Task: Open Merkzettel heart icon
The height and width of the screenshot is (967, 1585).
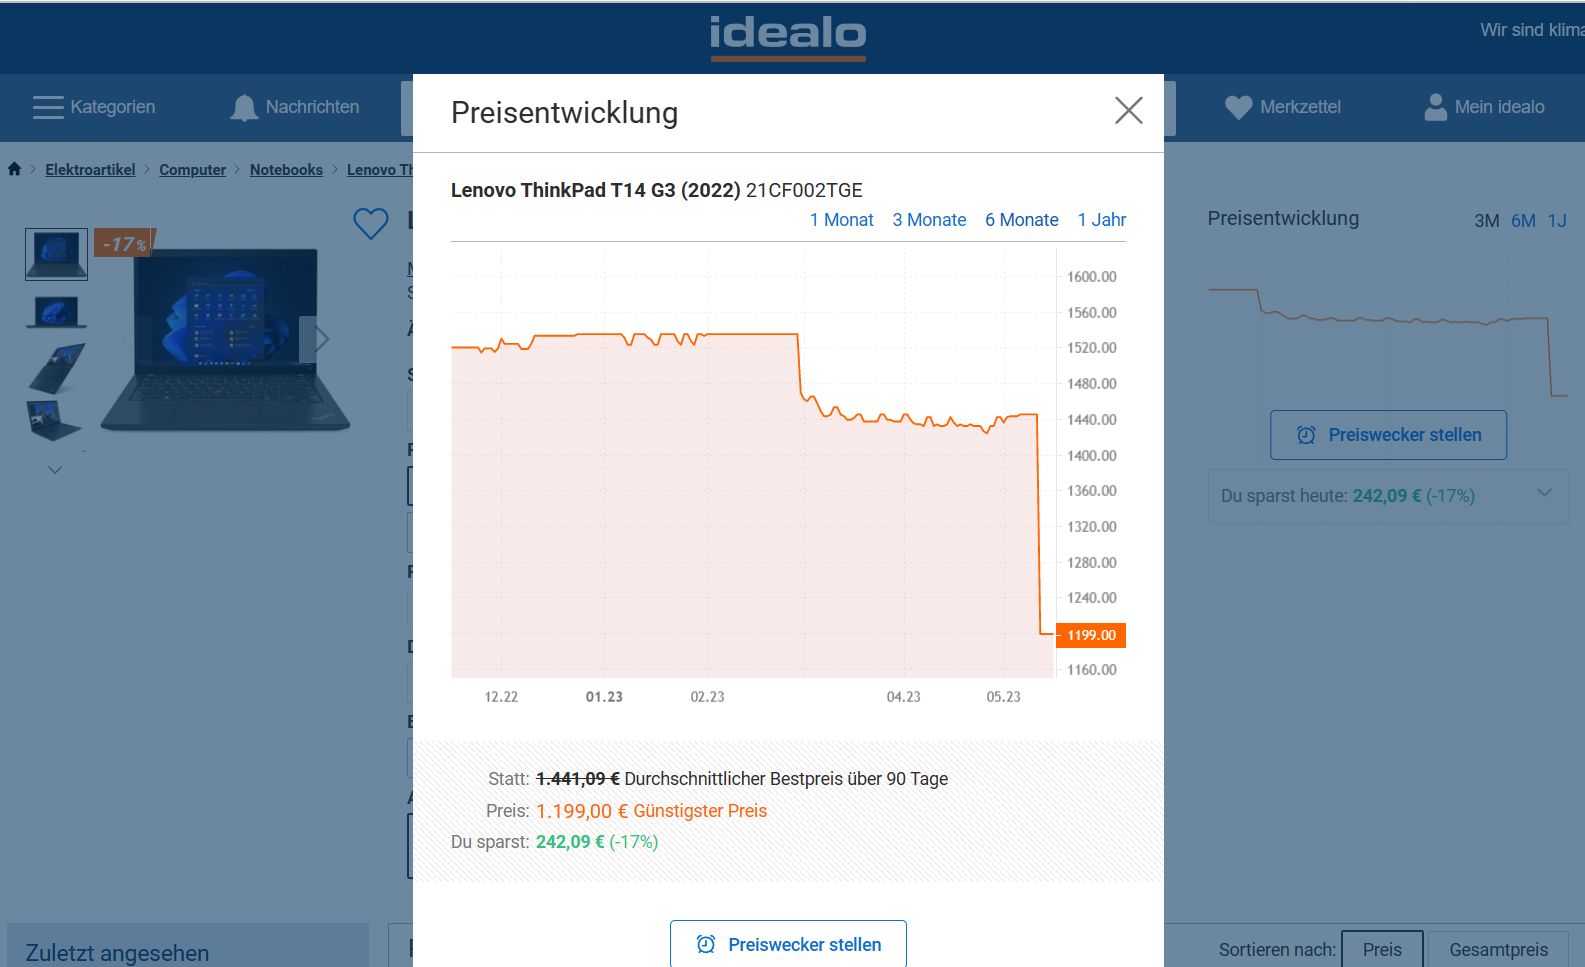Action: [x=1238, y=107]
